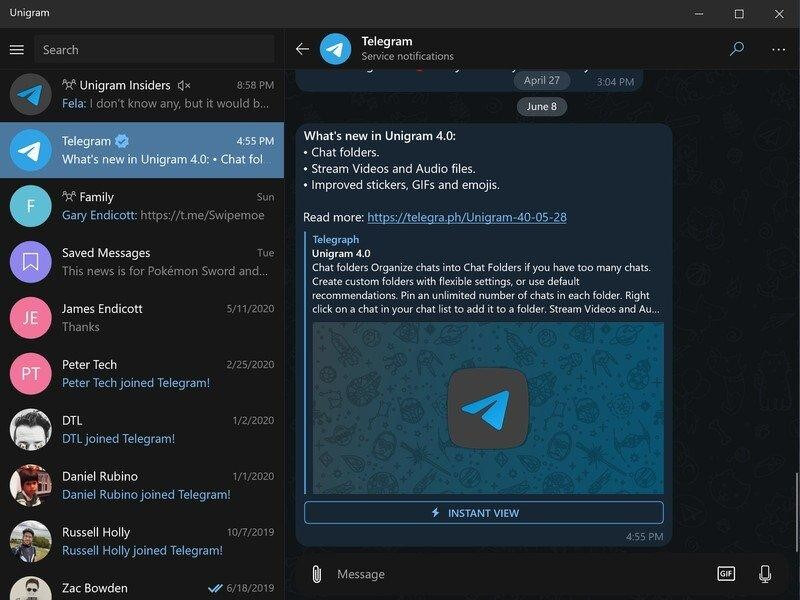Open the three-dot options menu
Viewport: 800px width, 600px height.
776,47
